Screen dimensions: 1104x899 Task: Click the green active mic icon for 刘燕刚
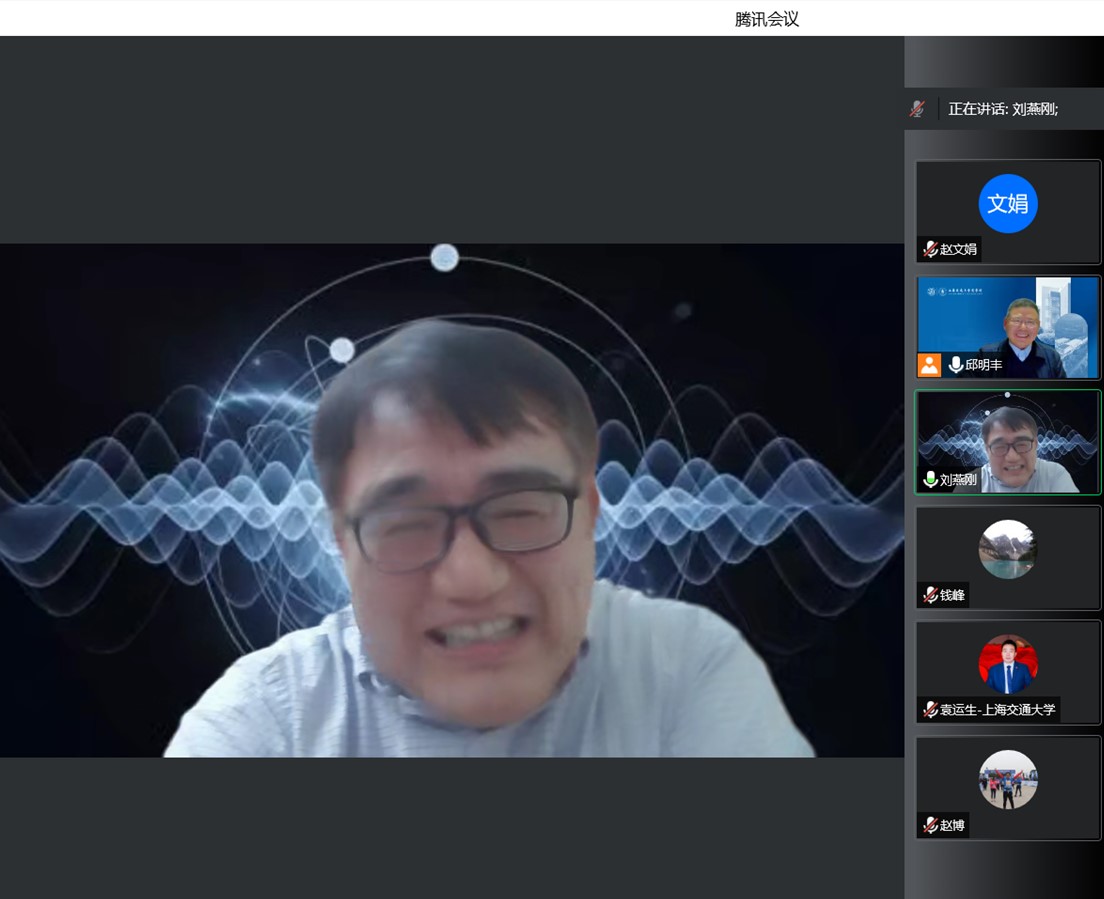[x=930, y=480]
